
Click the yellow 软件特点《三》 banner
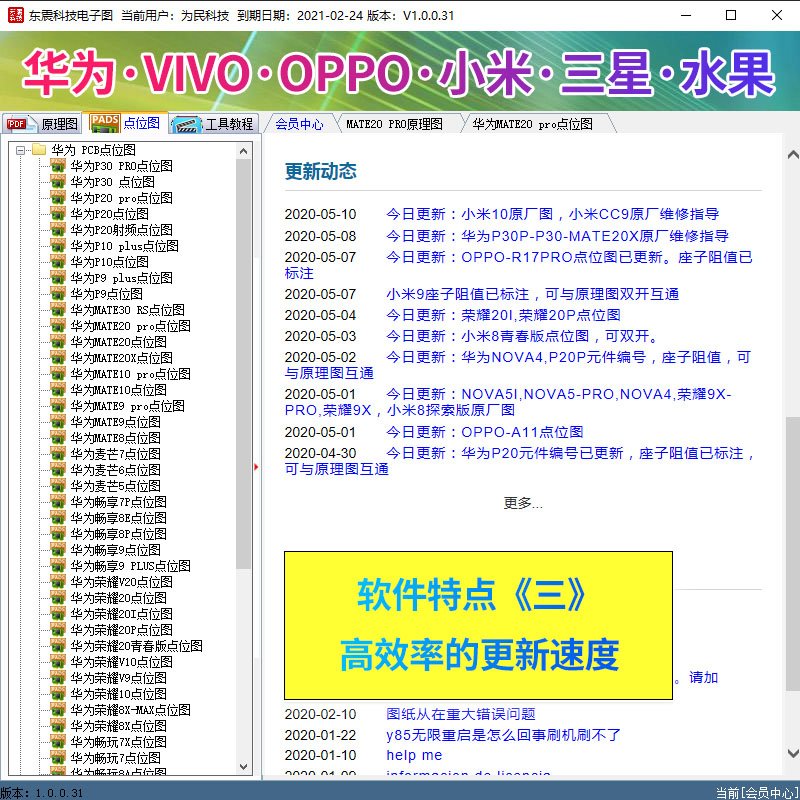478,625
